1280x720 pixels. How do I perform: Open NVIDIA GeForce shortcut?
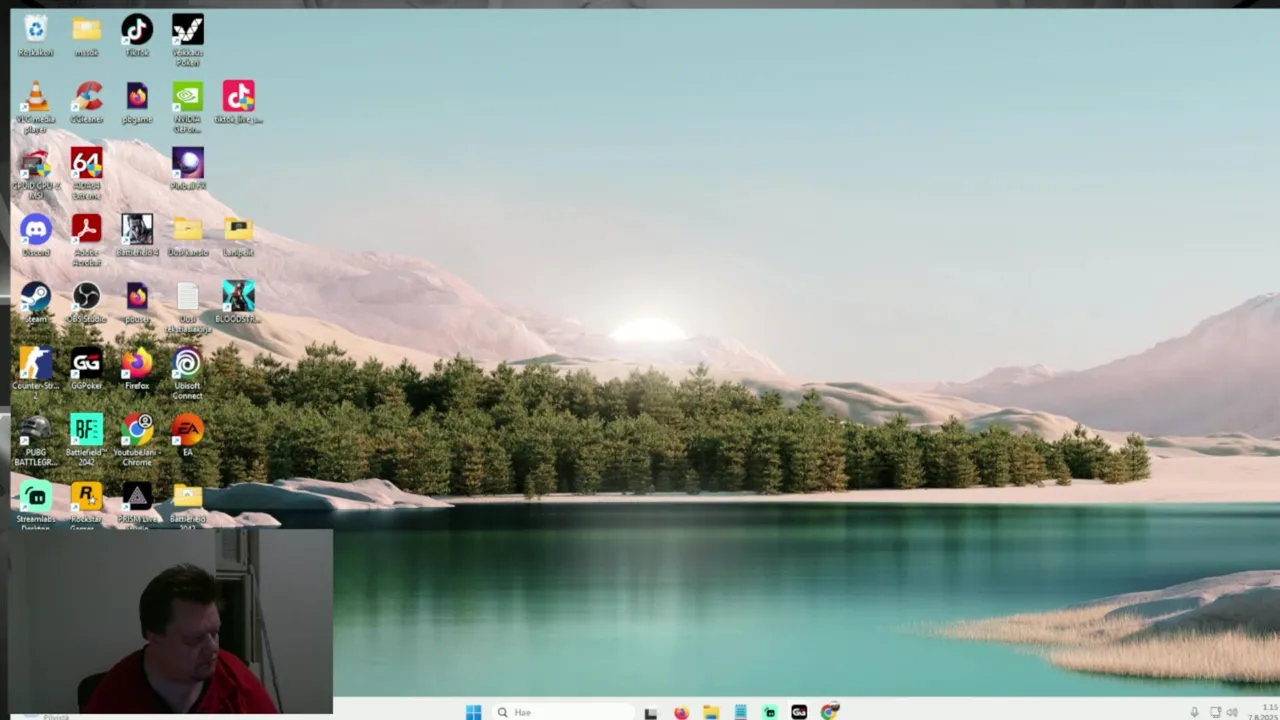pos(188,106)
